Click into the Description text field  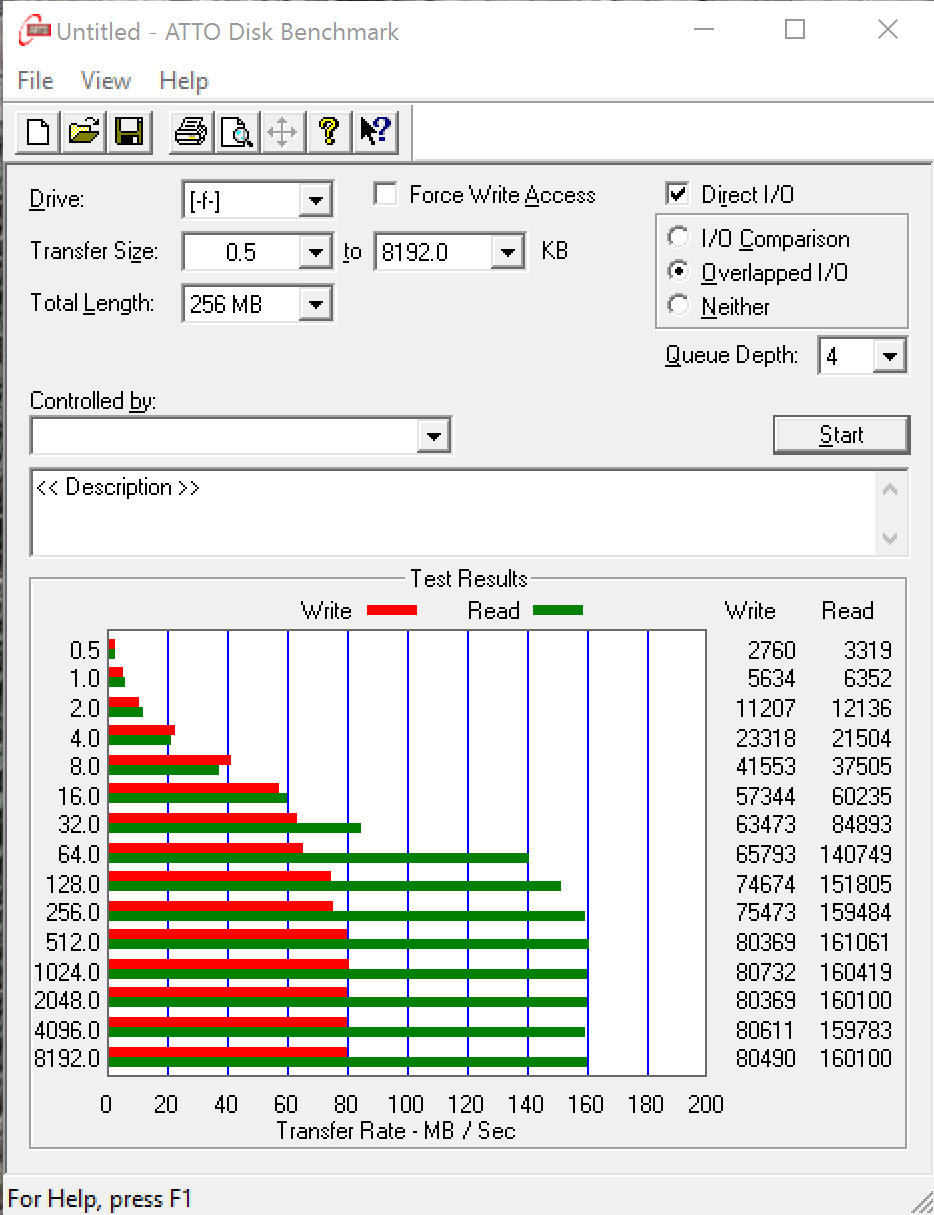455,512
